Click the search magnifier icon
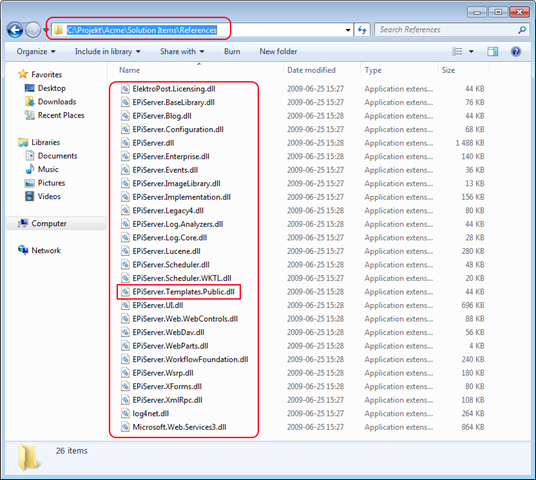Screen dimensions: 536x480 (522, 30)
